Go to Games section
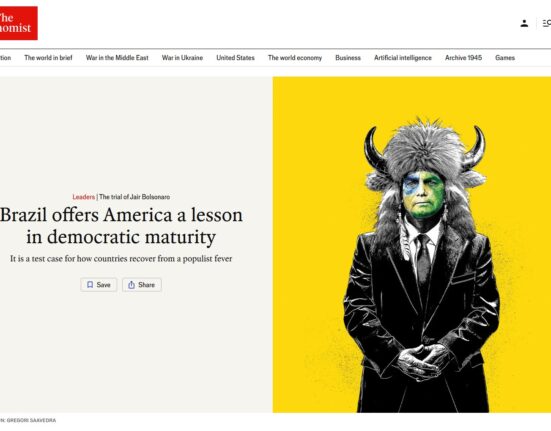This screenshot has height=431, width=551. (x=505, y=58)
